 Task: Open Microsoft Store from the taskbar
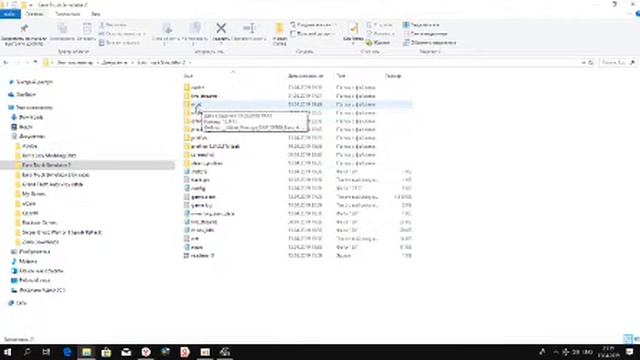point(106,352)
